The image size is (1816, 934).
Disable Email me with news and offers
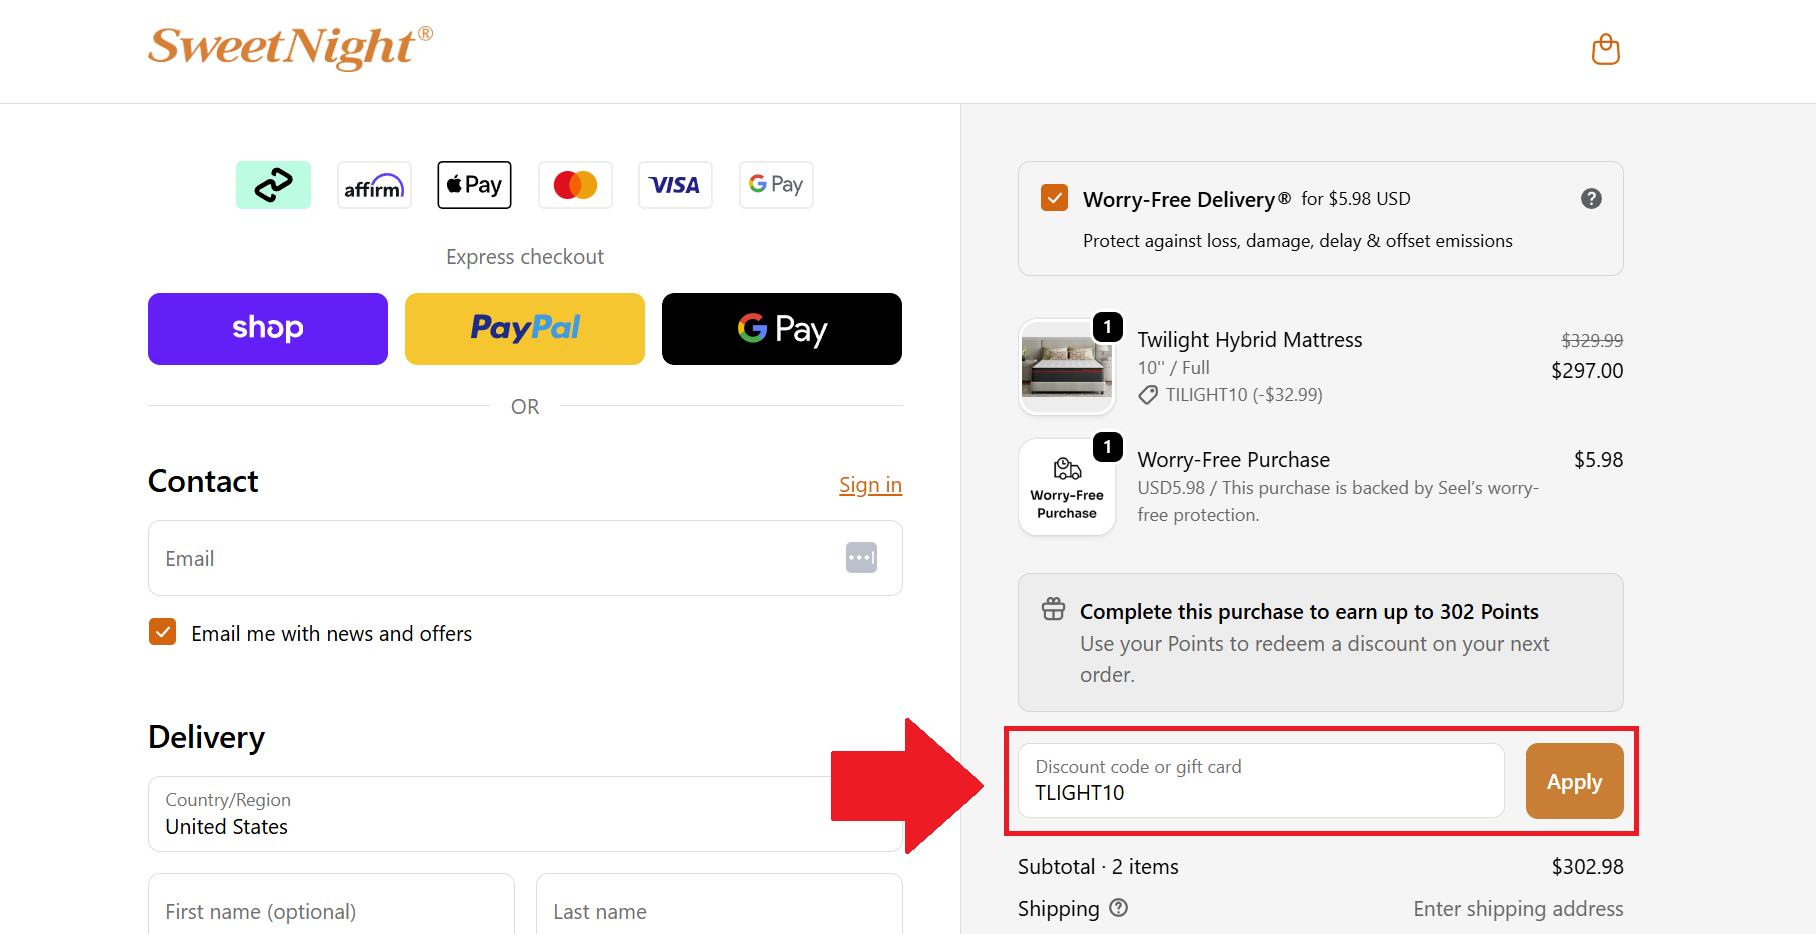162,632
